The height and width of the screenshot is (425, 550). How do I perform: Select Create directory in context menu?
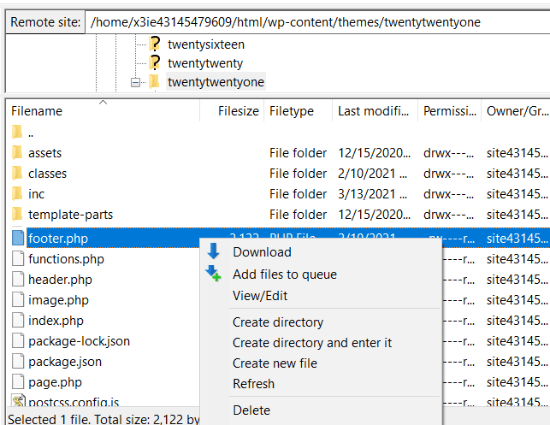(x=278, y=322)
